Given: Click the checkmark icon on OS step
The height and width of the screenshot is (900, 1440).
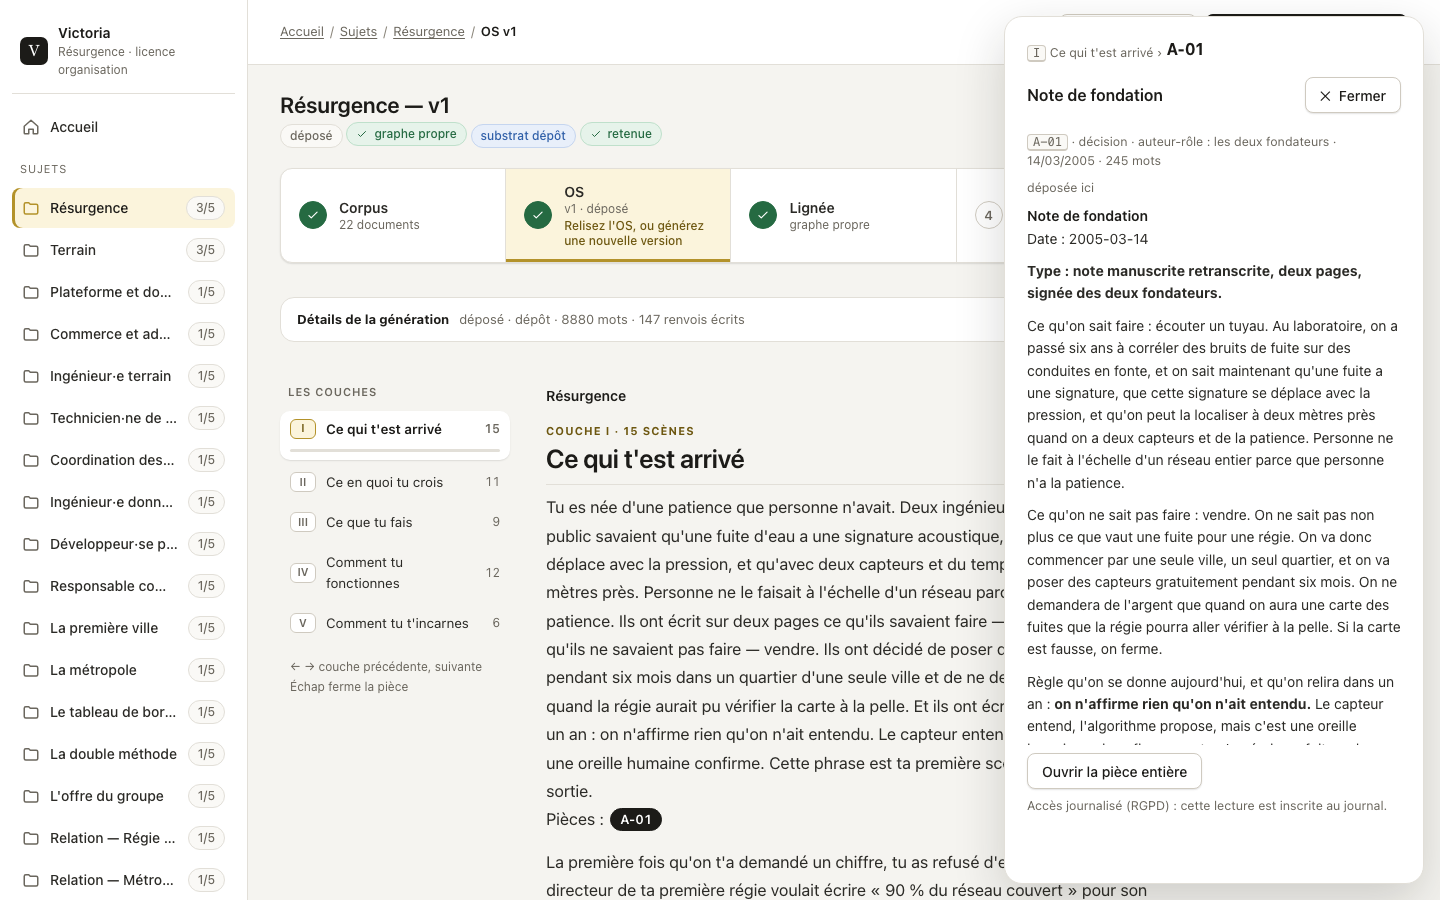Looking at the screenshot, I should pyautogui.click(x=538, y=215).
